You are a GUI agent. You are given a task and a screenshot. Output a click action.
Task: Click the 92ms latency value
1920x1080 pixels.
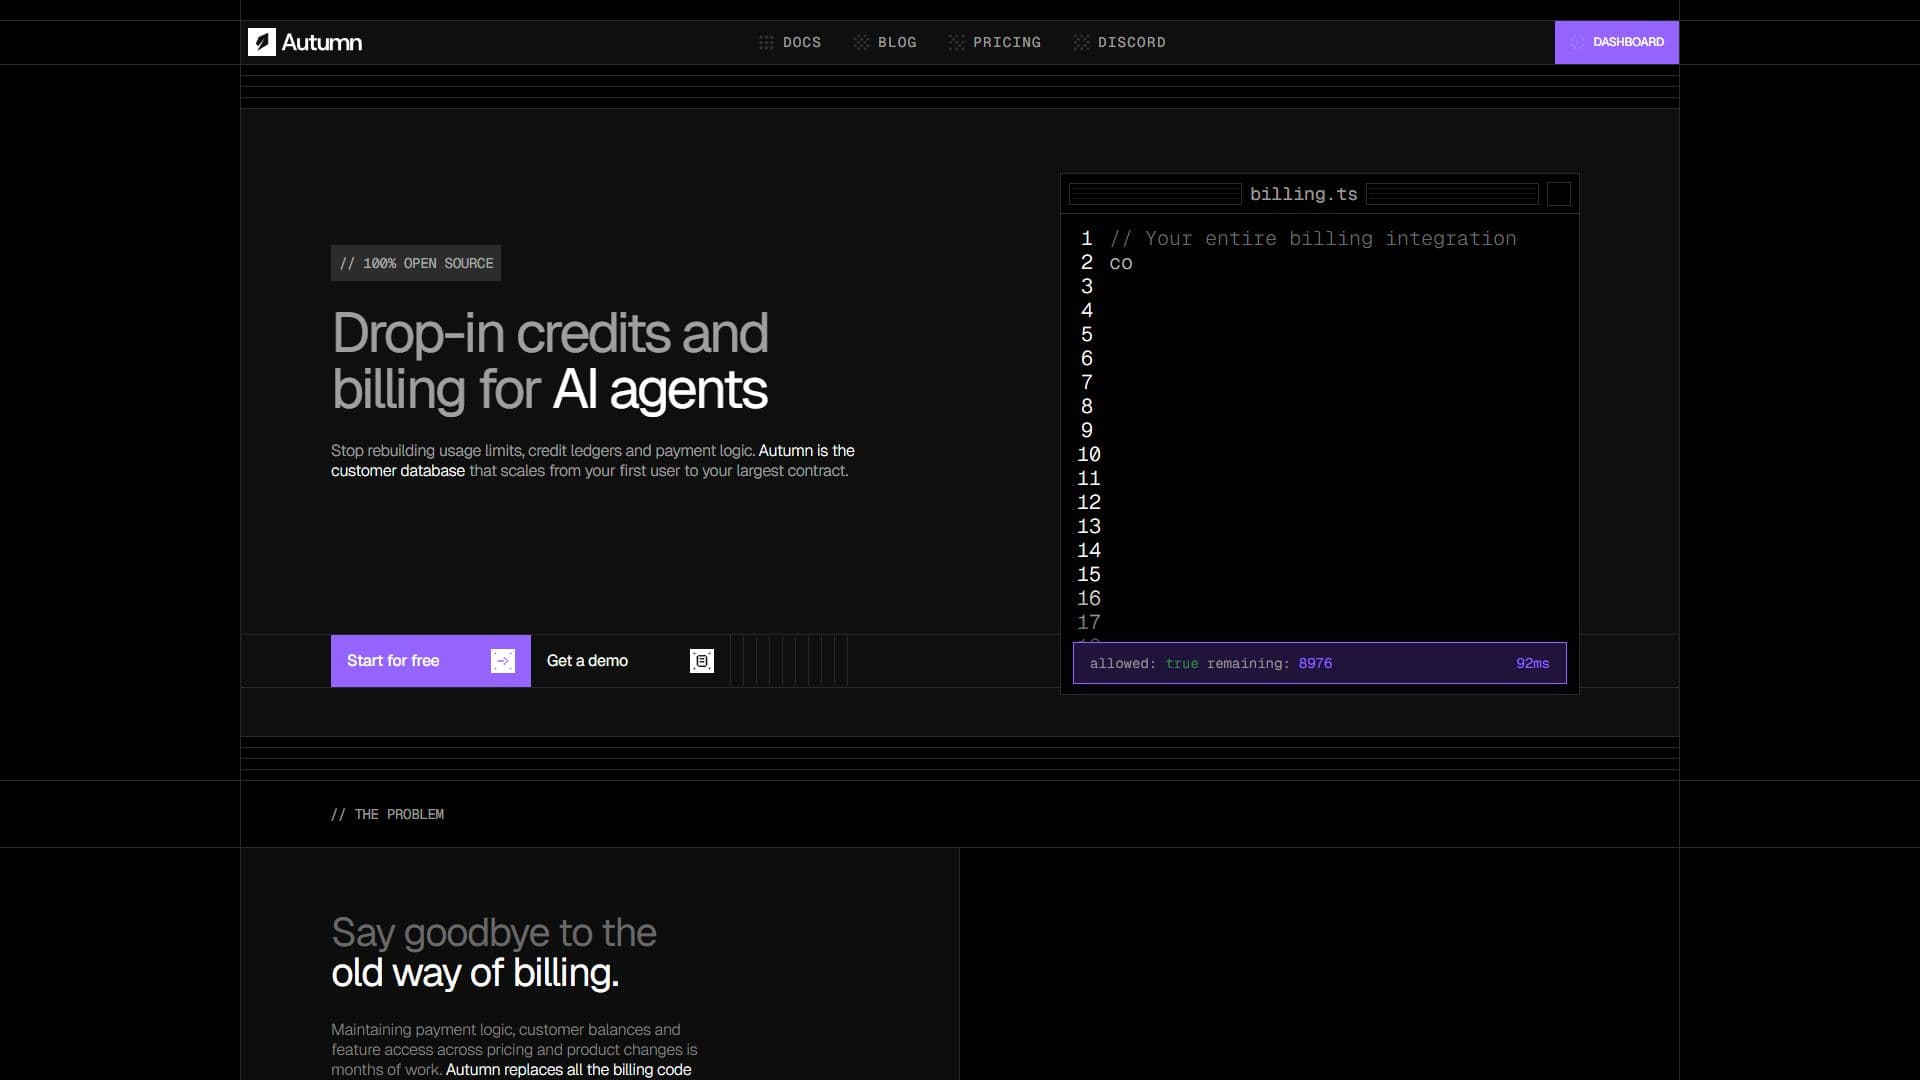coord(1532,663)
